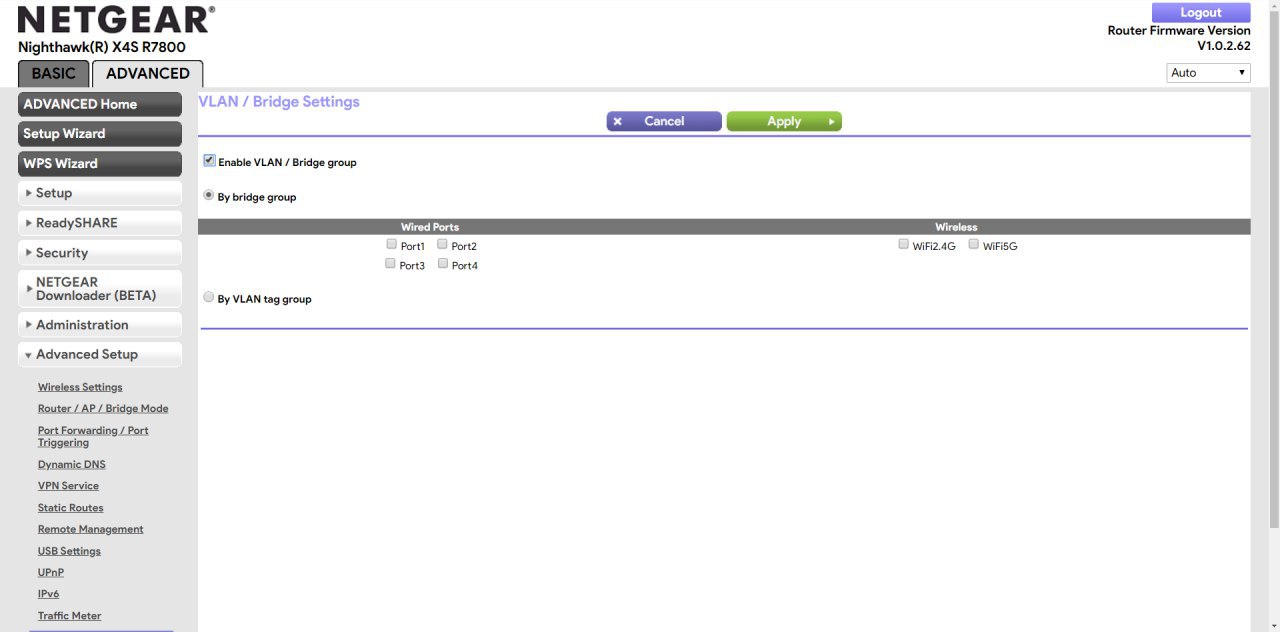Uncheck Enable VLAN / Bridge group
The width and height of the screenshot is (1280, 632).
click(x=209, y=161)
